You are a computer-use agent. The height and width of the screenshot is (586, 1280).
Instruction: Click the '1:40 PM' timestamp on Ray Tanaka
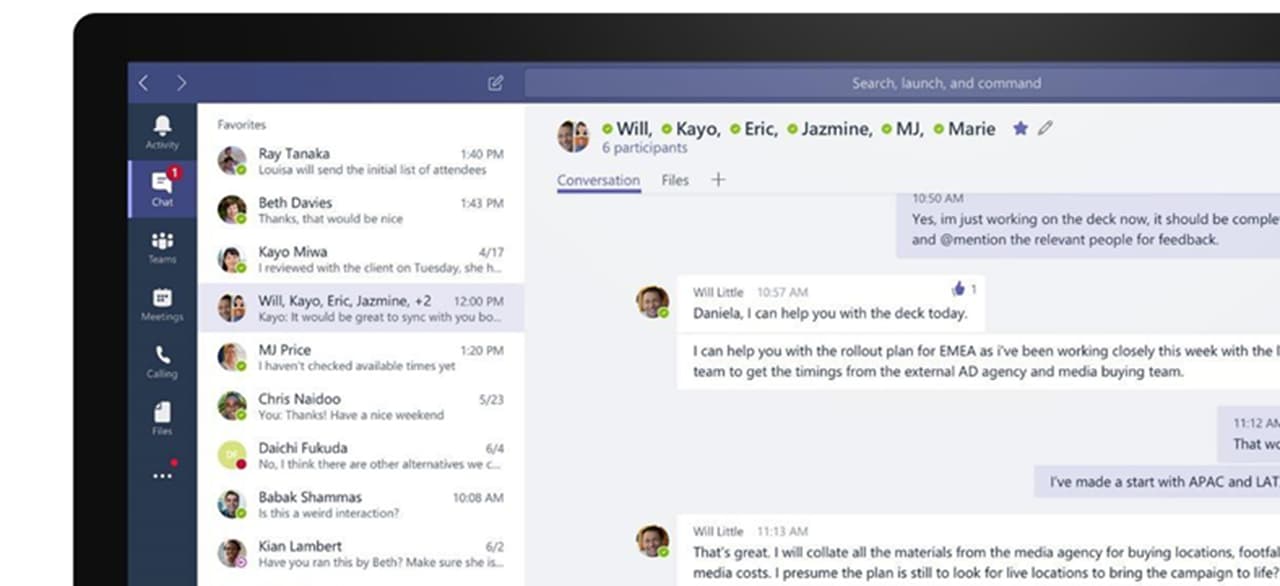[x=481, y=154]
